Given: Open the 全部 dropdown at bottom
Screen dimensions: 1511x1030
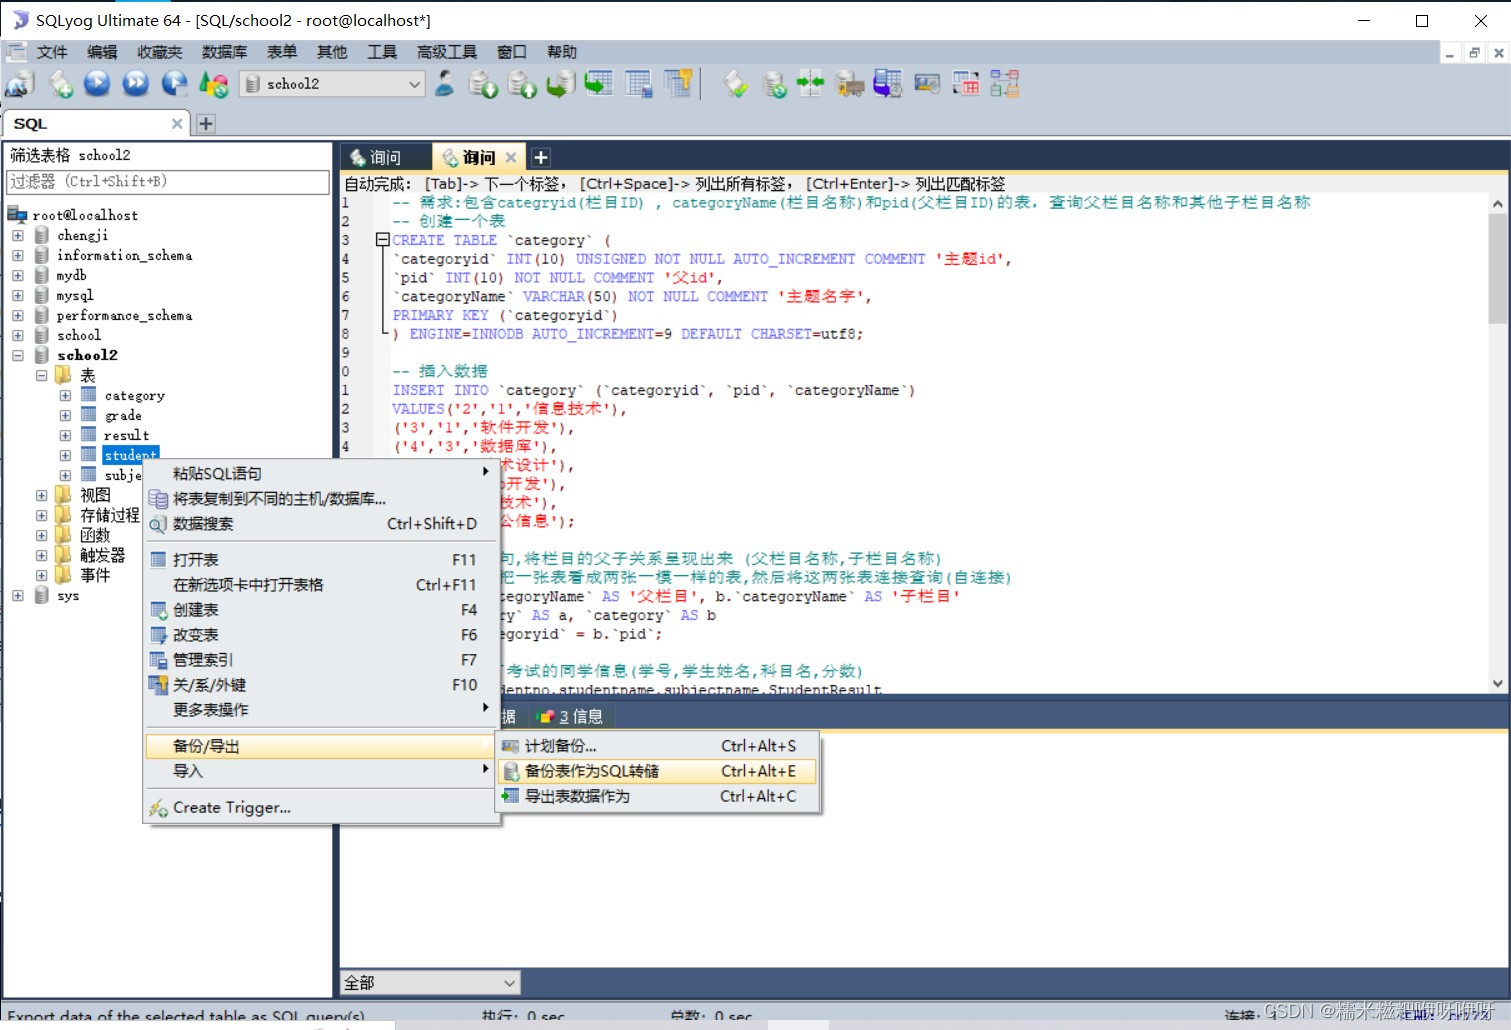Looking at the screenshot, I should (430, 983).
